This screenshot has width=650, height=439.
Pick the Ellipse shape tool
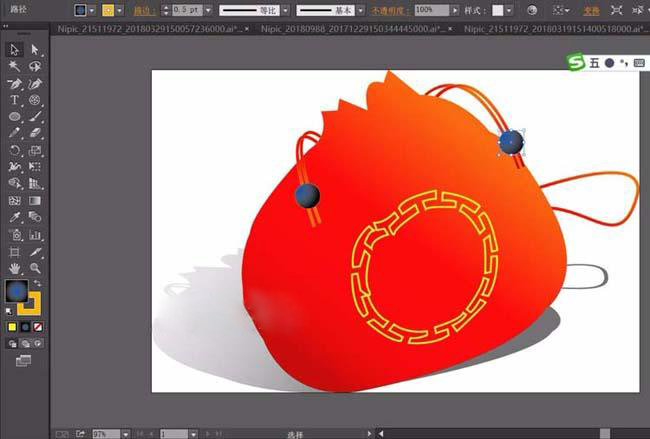15,117
